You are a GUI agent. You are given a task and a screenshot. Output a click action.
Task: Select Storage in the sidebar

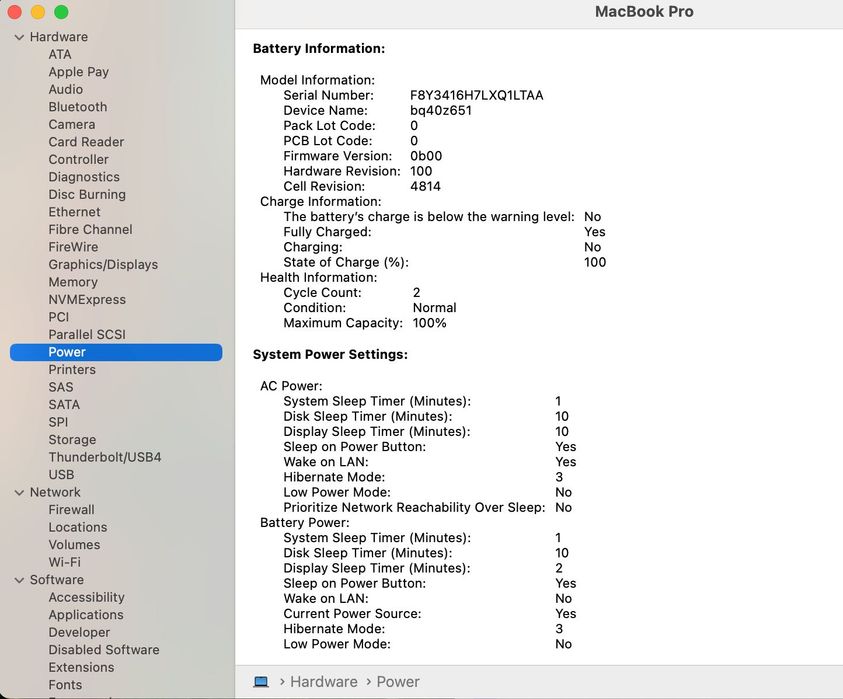tap(72, 440)
